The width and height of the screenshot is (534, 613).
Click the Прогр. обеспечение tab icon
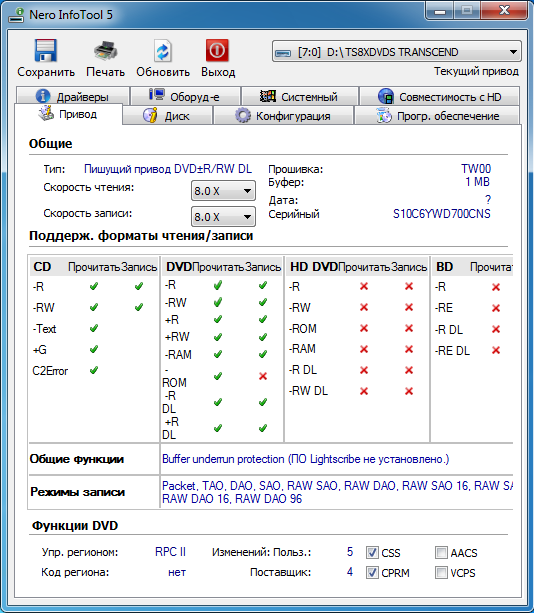point(383,116)
